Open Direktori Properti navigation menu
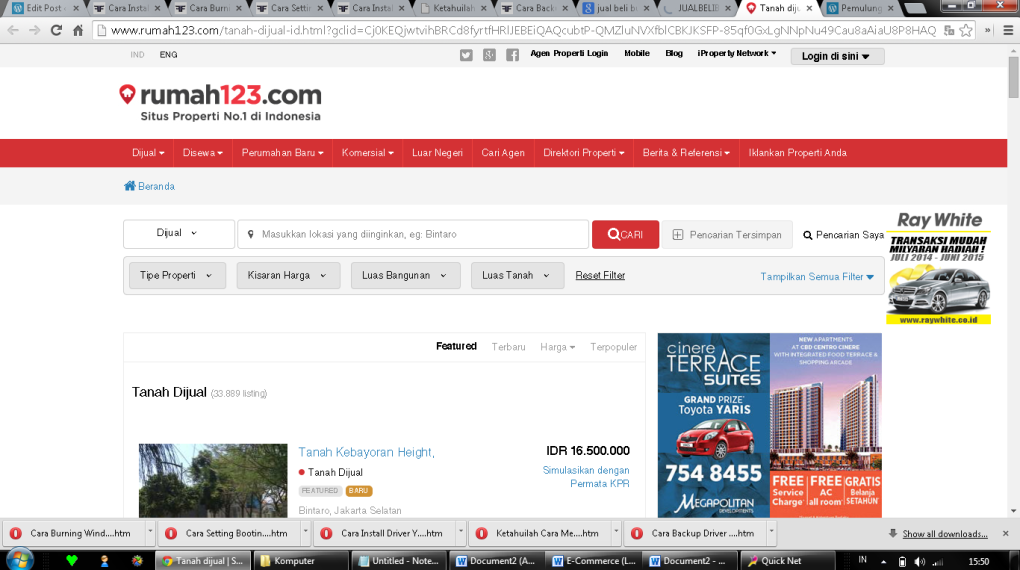The width and height of the screenshot is (1020, 570). (584, 153)
